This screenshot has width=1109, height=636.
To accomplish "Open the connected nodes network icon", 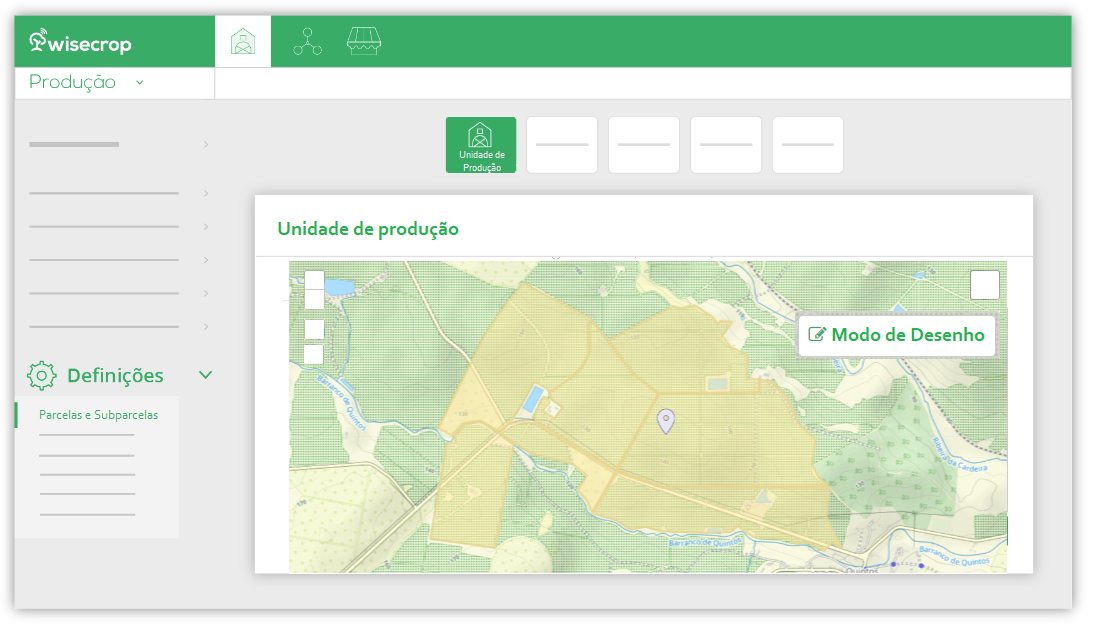I will click(x=308, y=42).
